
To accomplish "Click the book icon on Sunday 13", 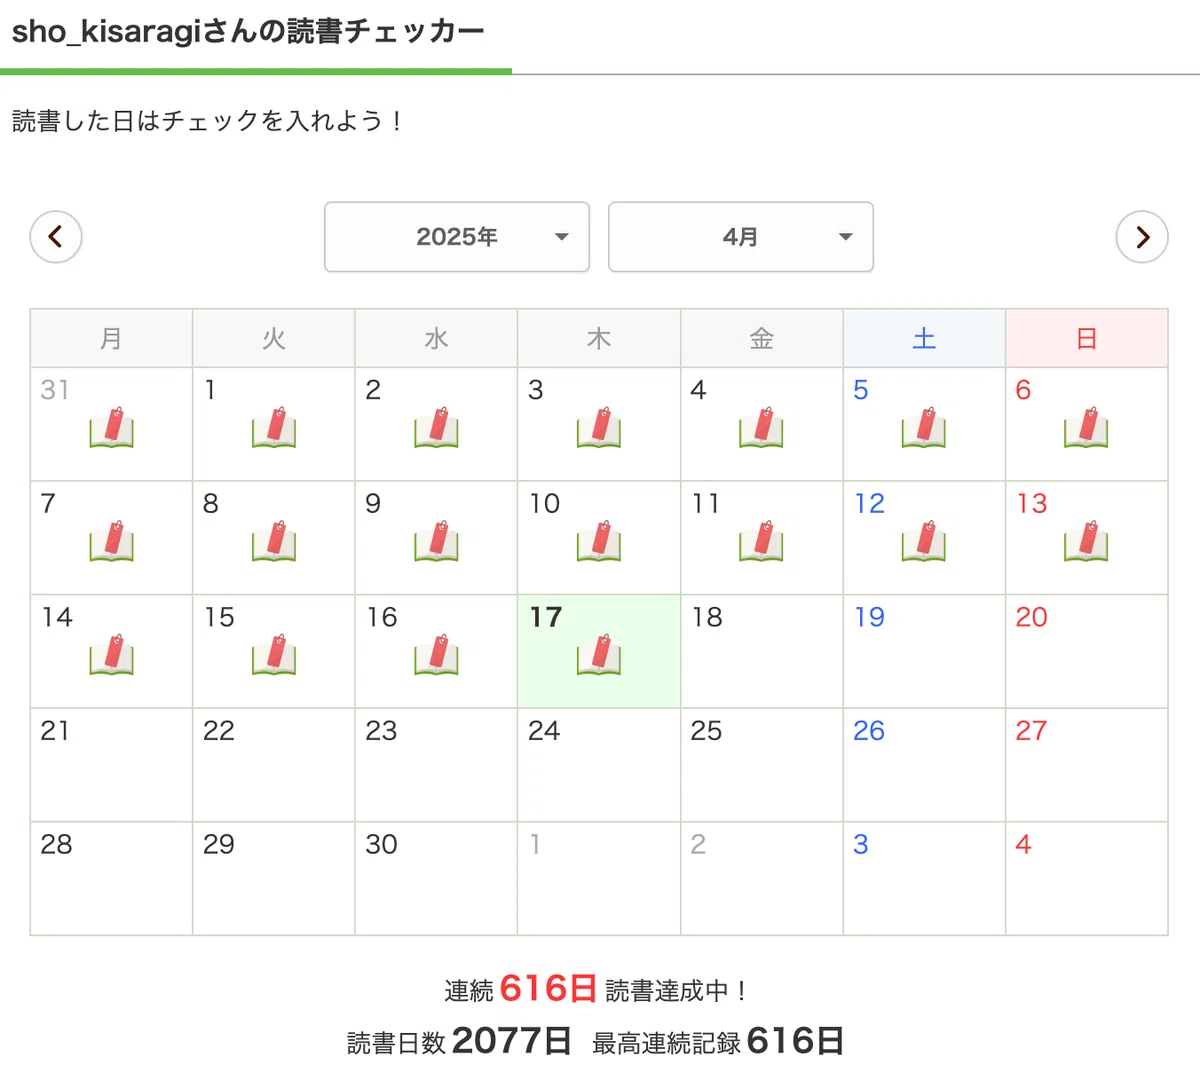I will pyautogui.click(x=1087, y=541).
